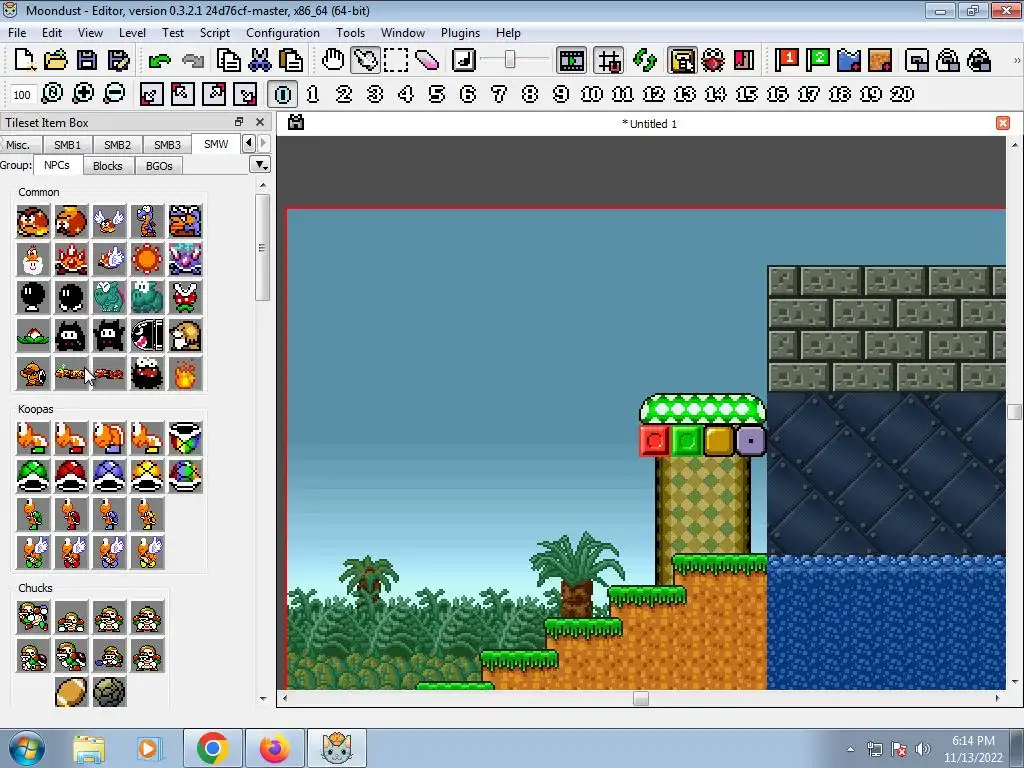The image size is (1024, 768).
Task: Save the level with the floppy disk icon
Action: pyautogui.click(x=87, y=60)
